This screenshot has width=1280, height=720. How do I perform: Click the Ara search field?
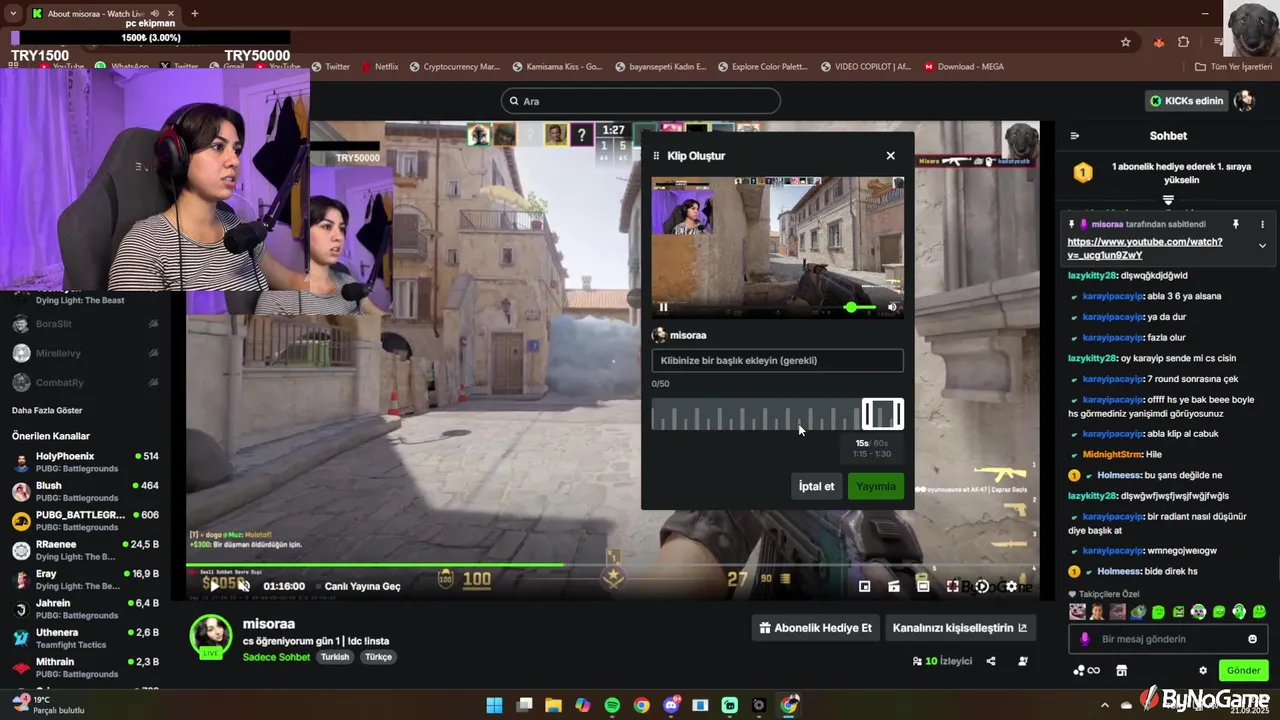coord(640,101)
